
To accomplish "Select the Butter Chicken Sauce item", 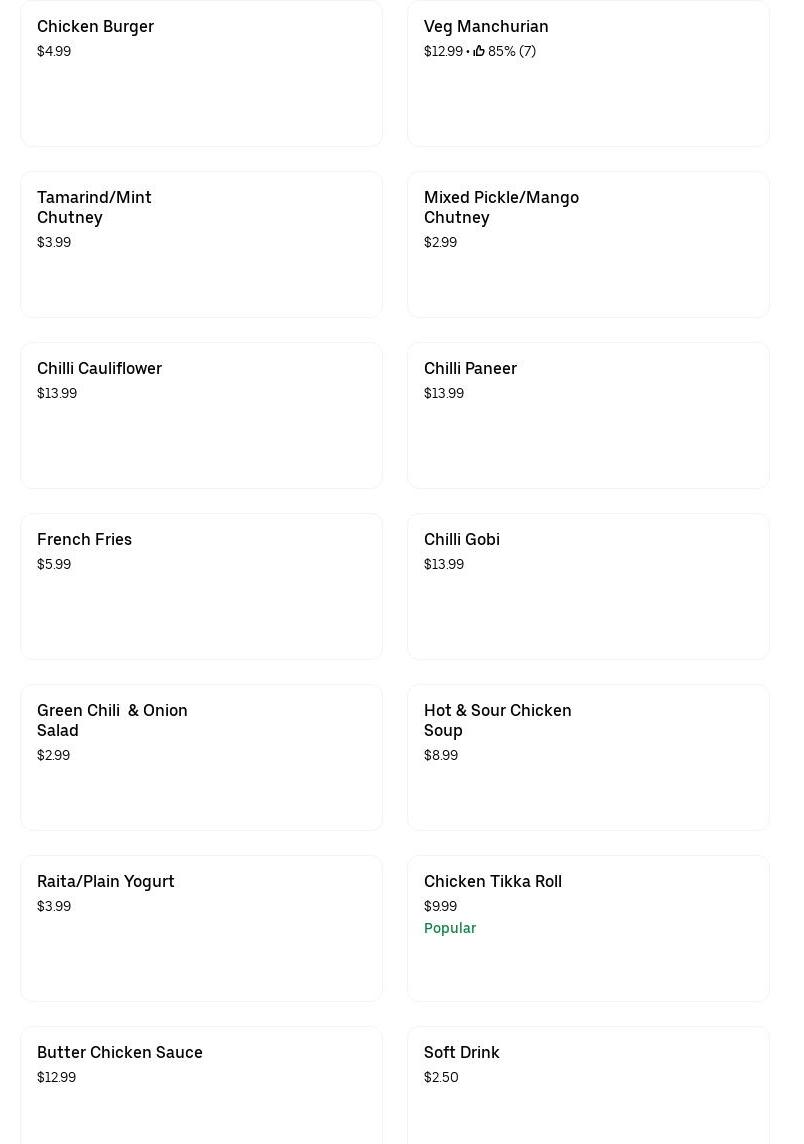I will [x=201, y=1090].
